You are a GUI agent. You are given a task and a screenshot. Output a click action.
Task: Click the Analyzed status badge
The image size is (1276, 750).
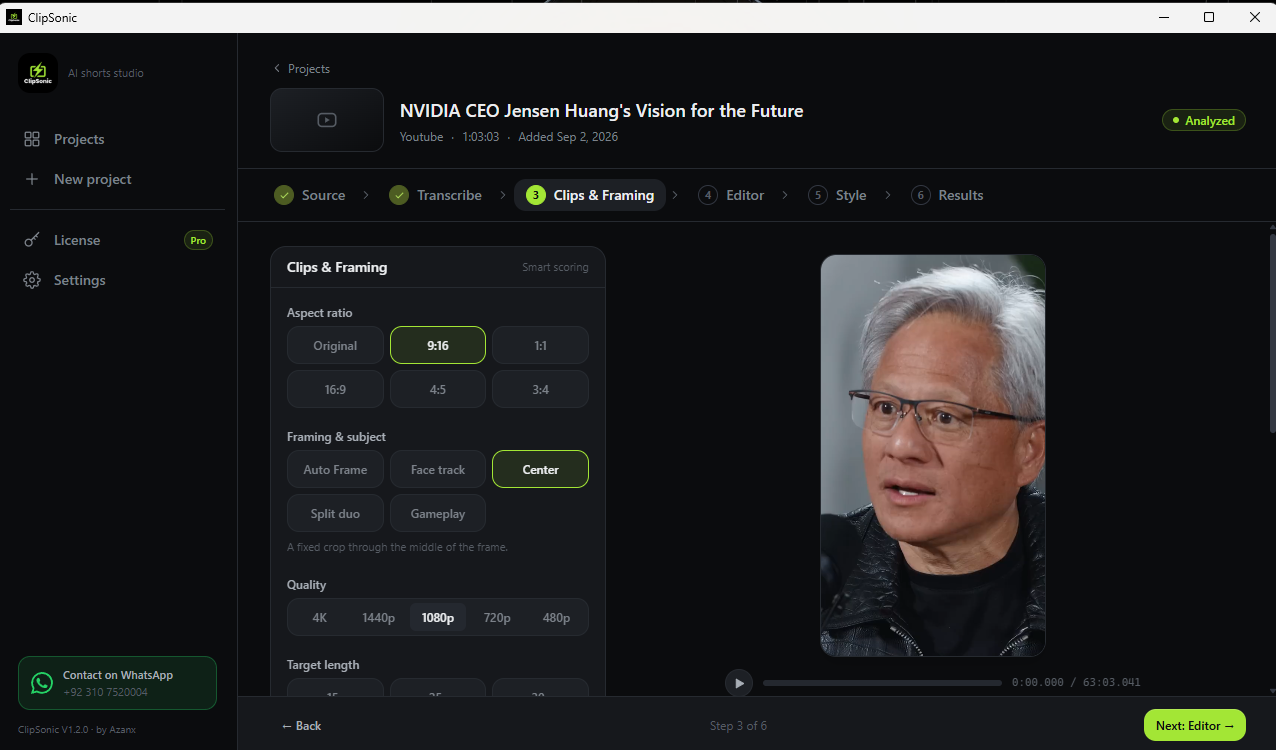point(1204,120)
